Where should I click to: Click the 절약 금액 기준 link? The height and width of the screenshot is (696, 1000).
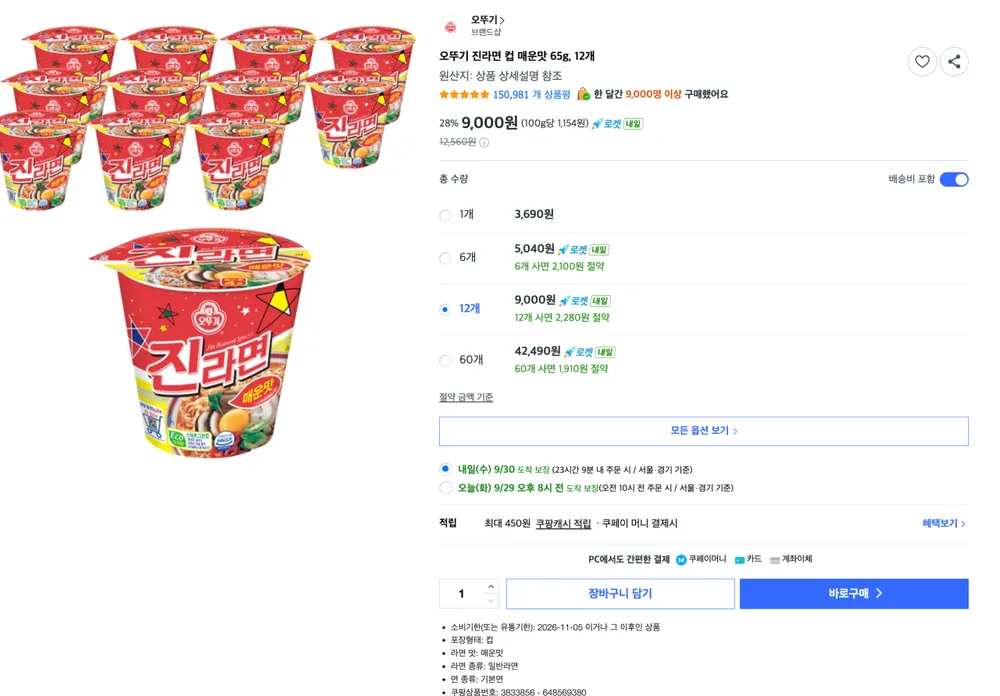(x=466, y=397)
